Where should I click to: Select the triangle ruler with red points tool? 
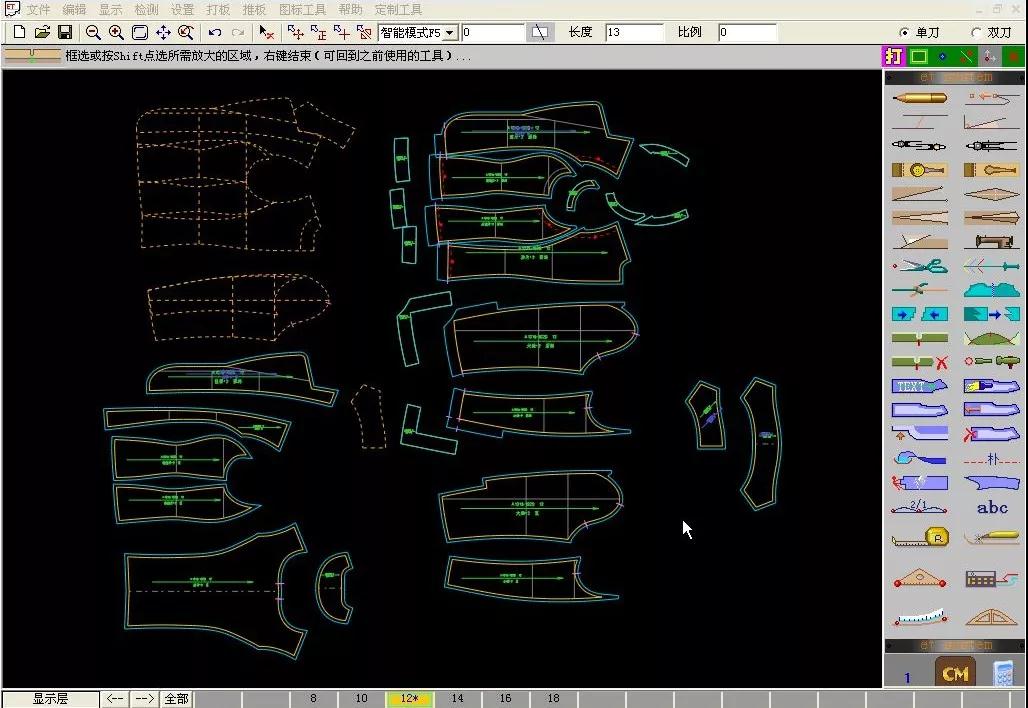[x=919, y=578]
